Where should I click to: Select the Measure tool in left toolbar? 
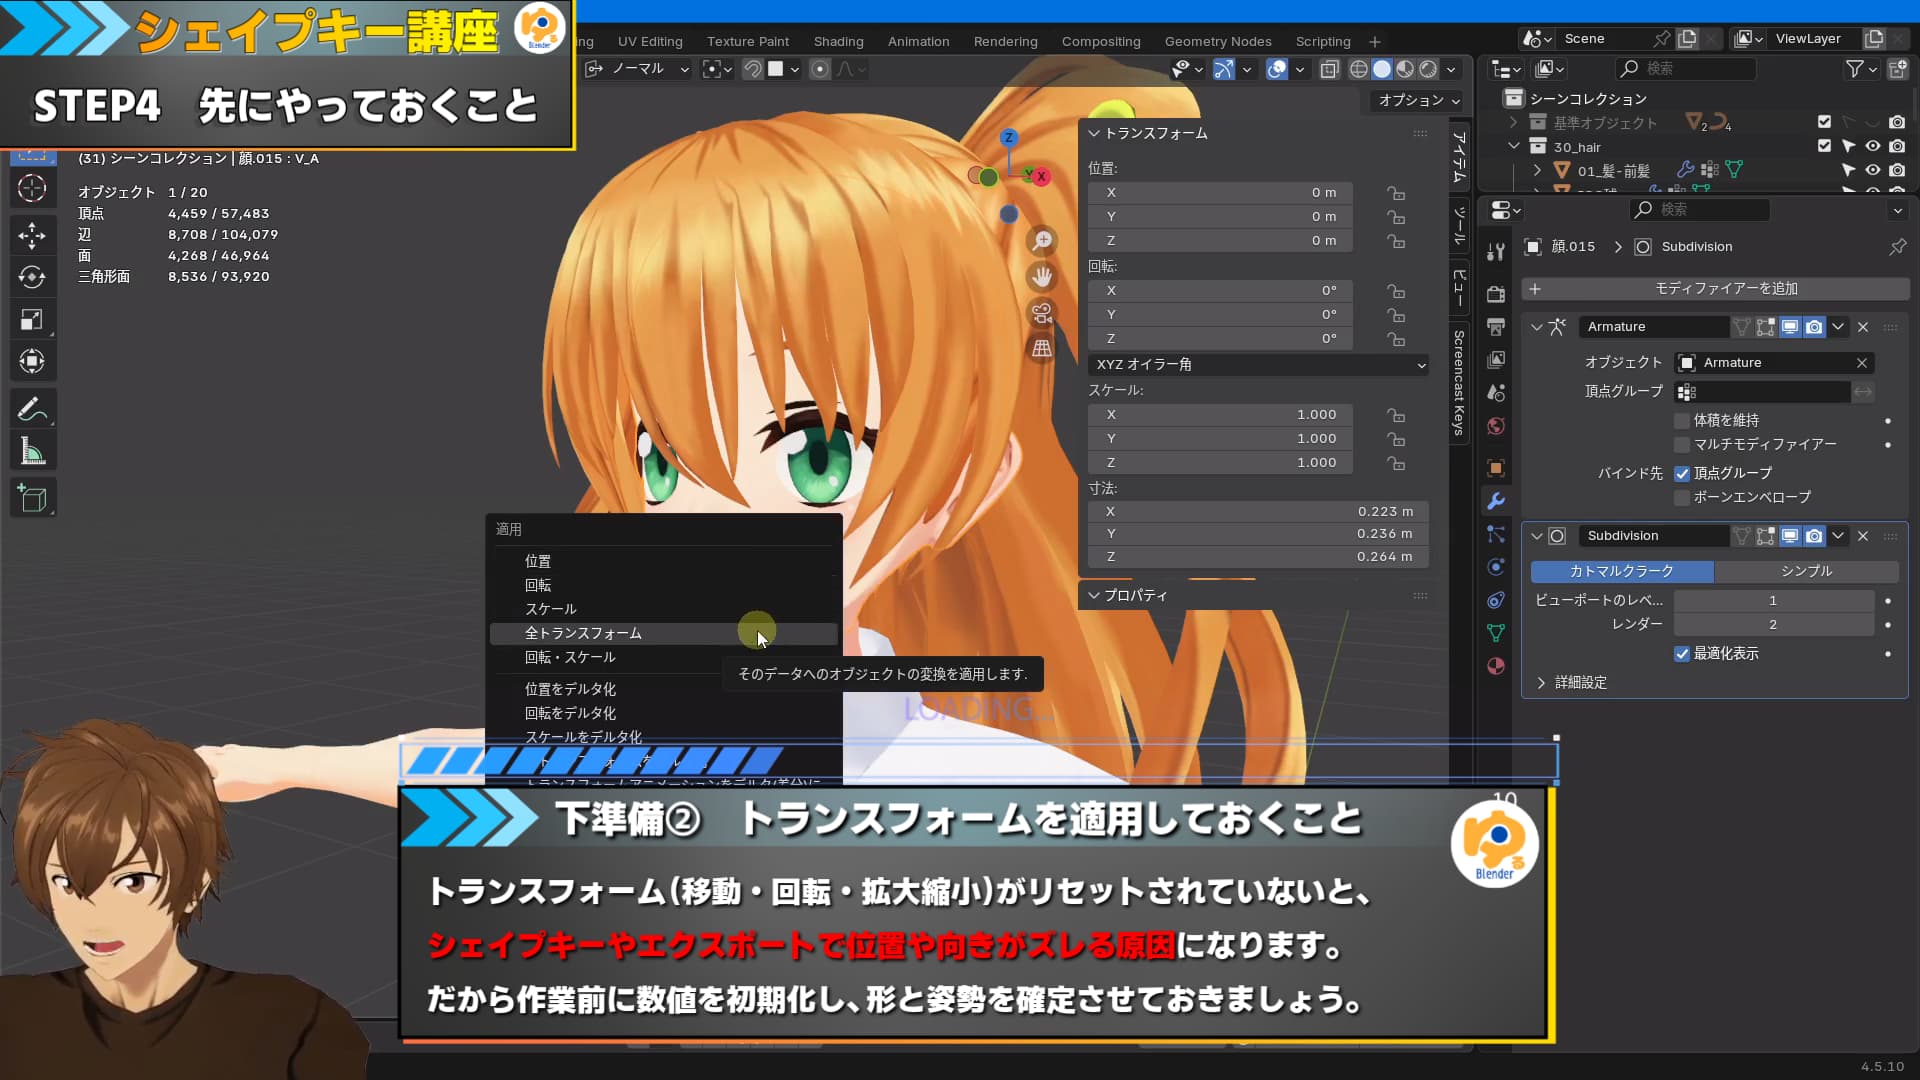(32, 451)
